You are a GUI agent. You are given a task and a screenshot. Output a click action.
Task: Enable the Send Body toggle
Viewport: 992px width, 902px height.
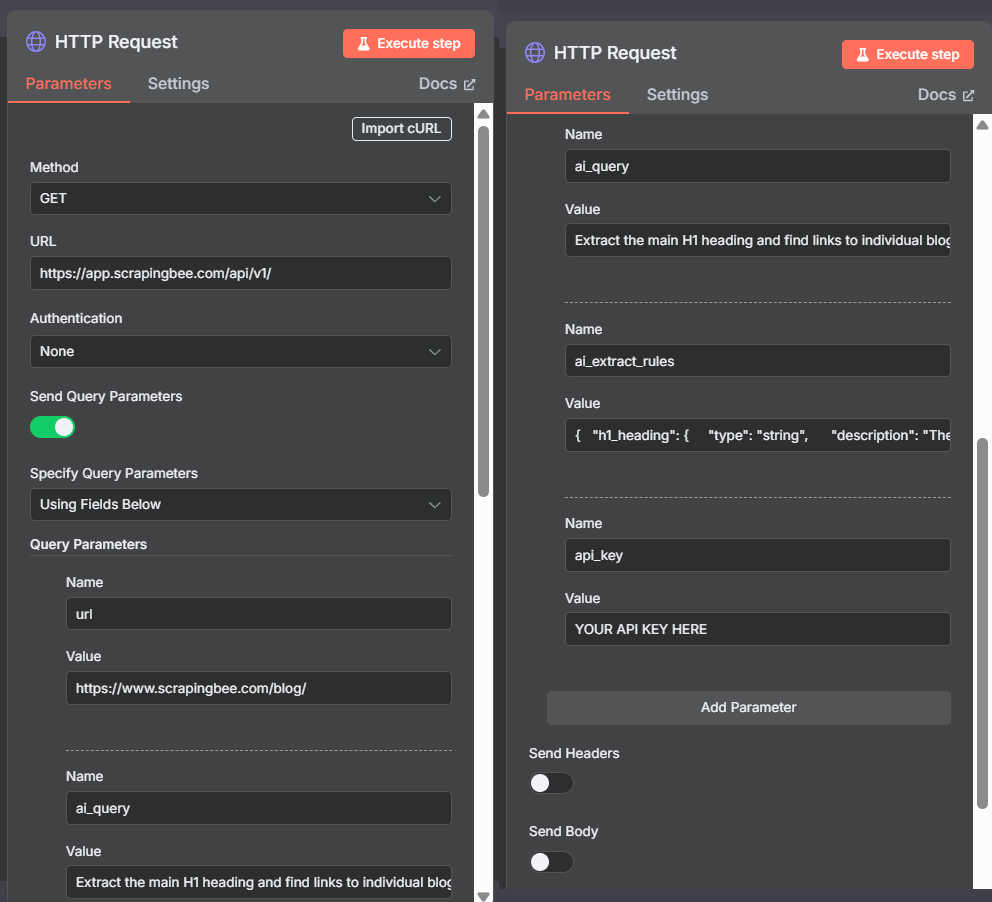click(551, 862)
